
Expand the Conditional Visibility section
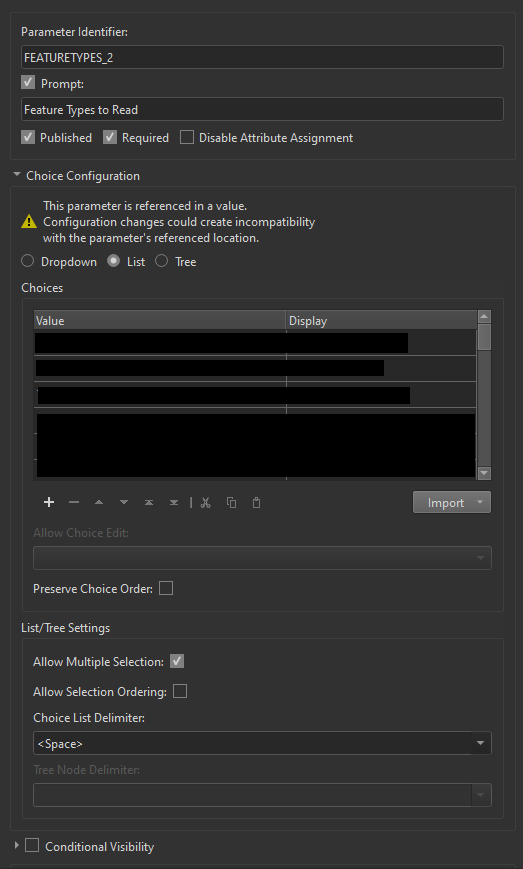coord(16,846)
